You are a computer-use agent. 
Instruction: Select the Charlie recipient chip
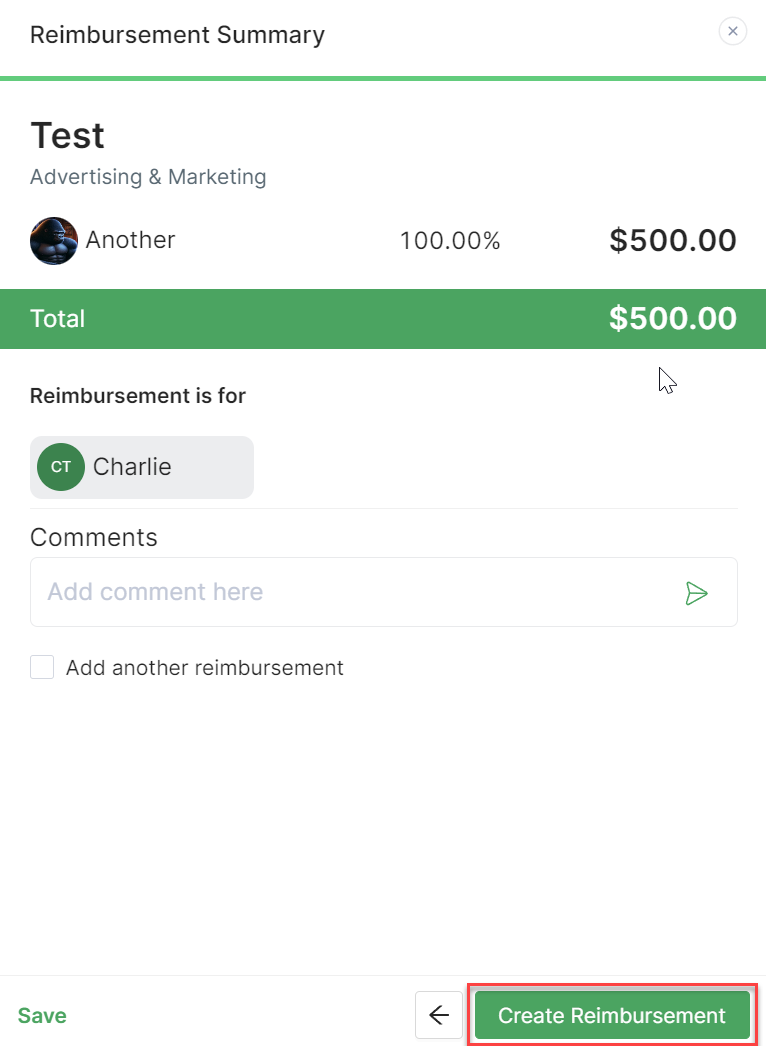point(141,466)
